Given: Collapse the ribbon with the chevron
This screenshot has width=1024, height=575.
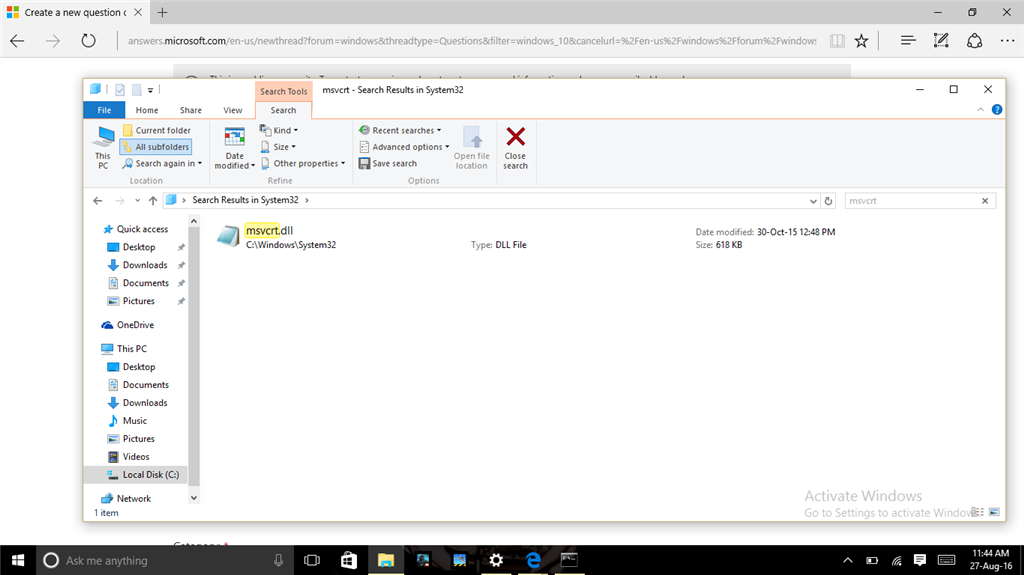Looking at the screenshot, I should pyautogui.click(x=980, y=110).
